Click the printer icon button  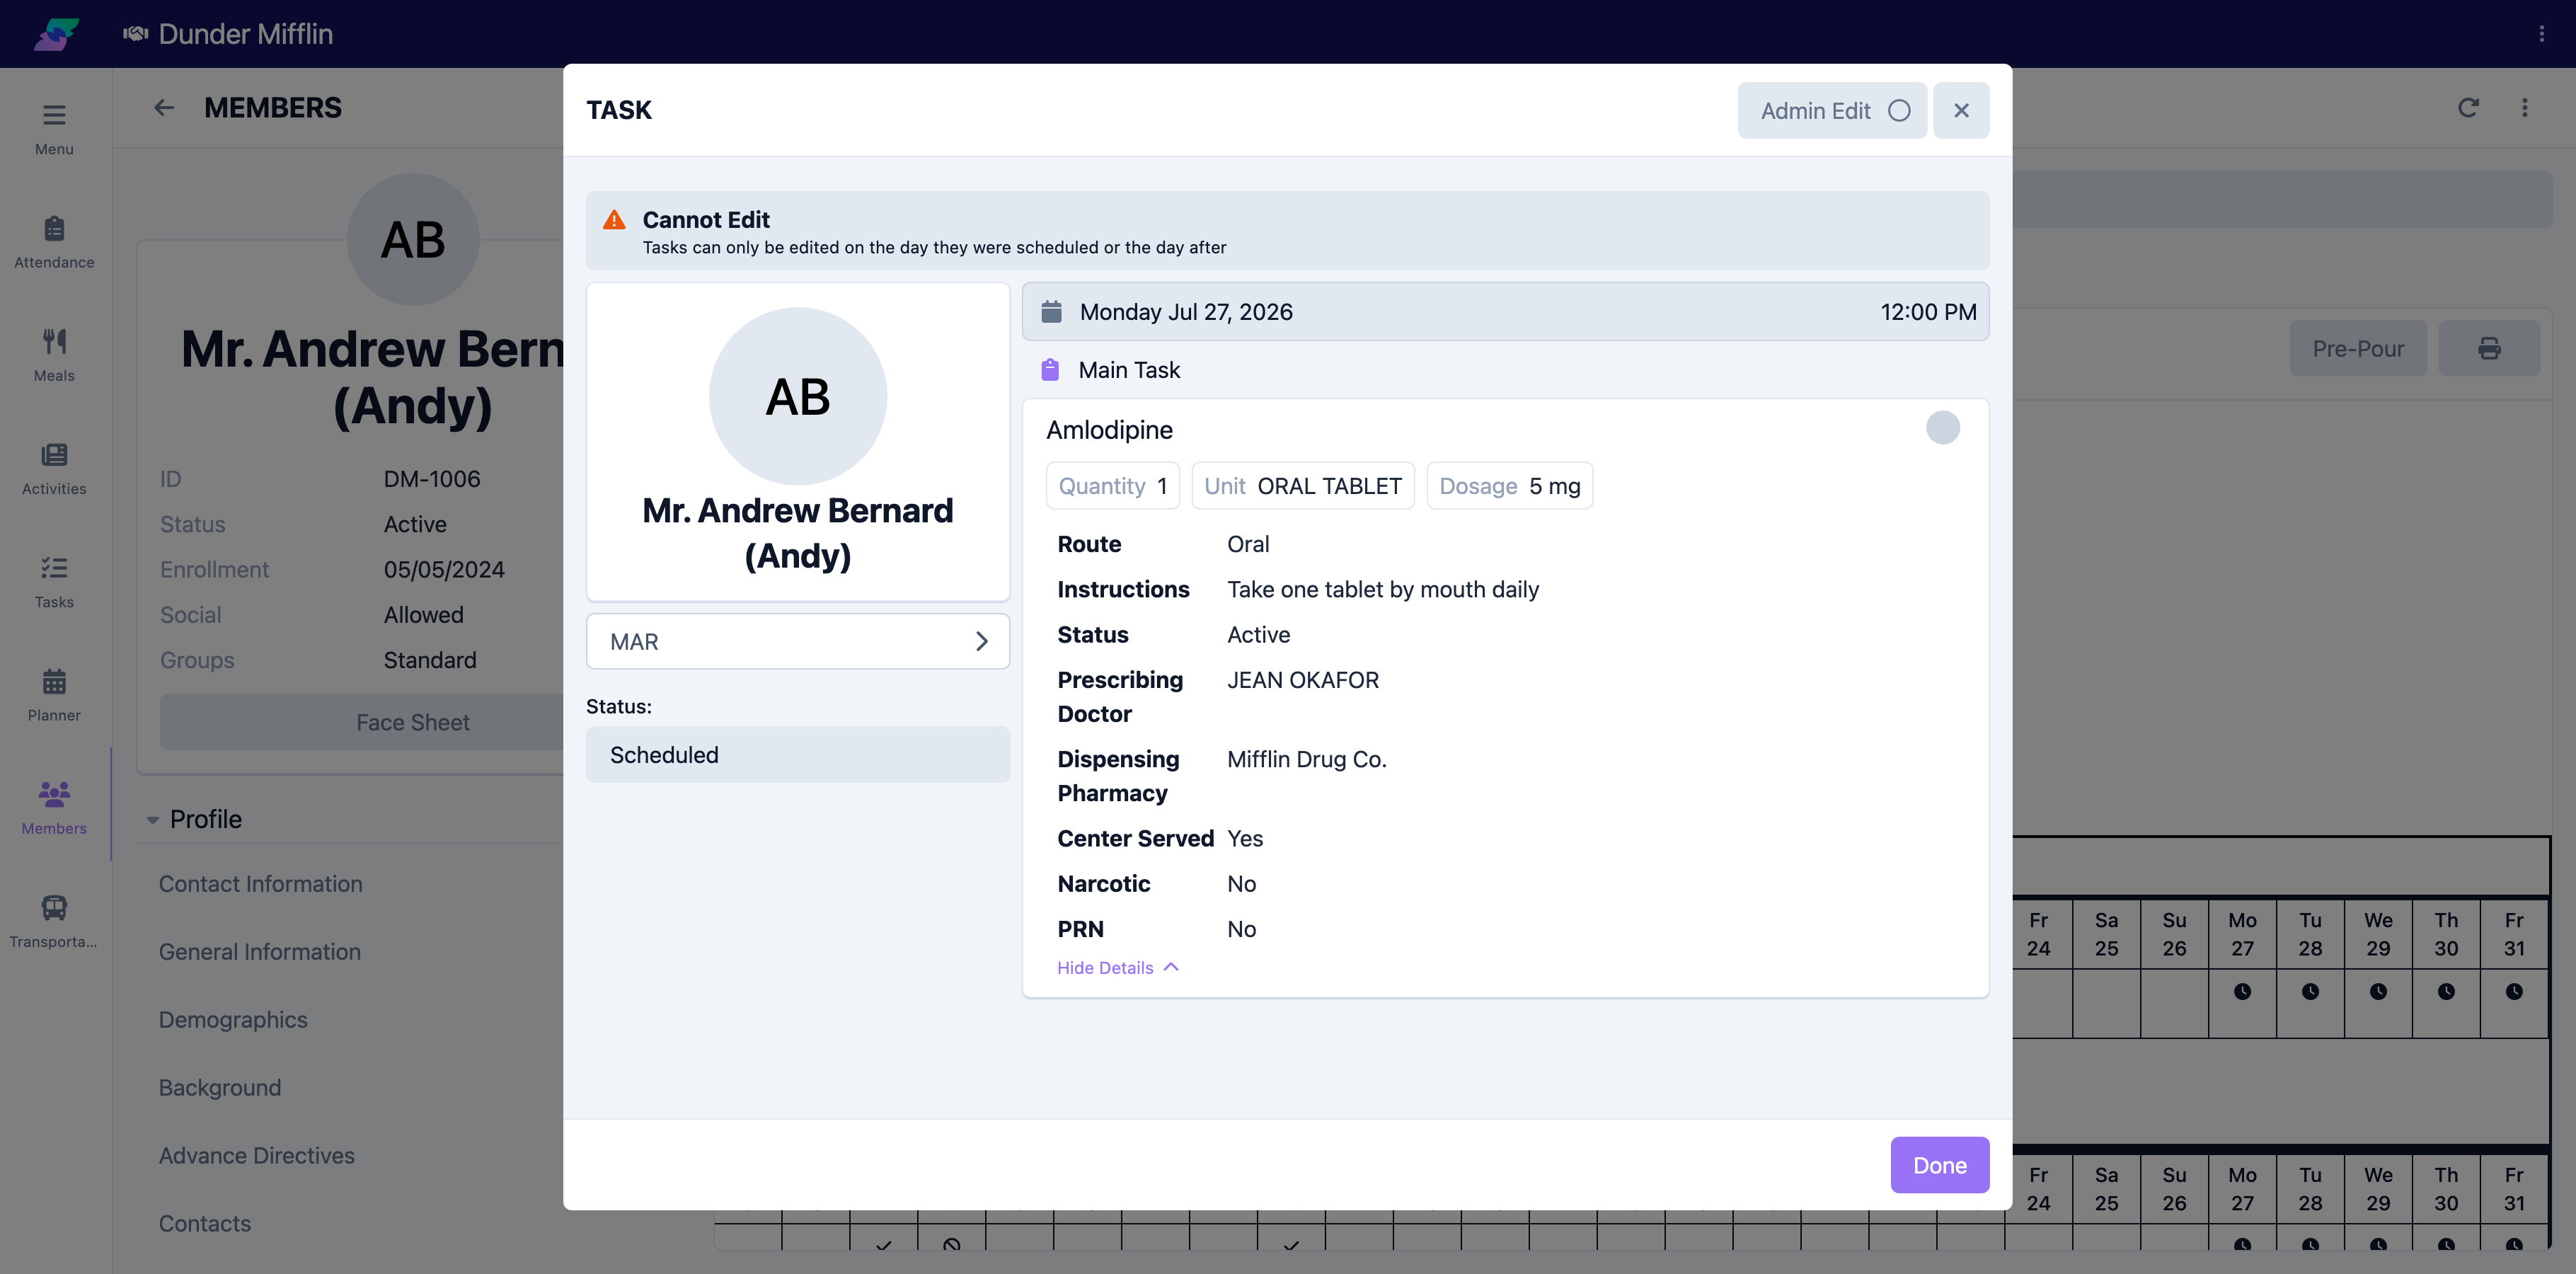pyautogui.click(x=2489, y=348)
